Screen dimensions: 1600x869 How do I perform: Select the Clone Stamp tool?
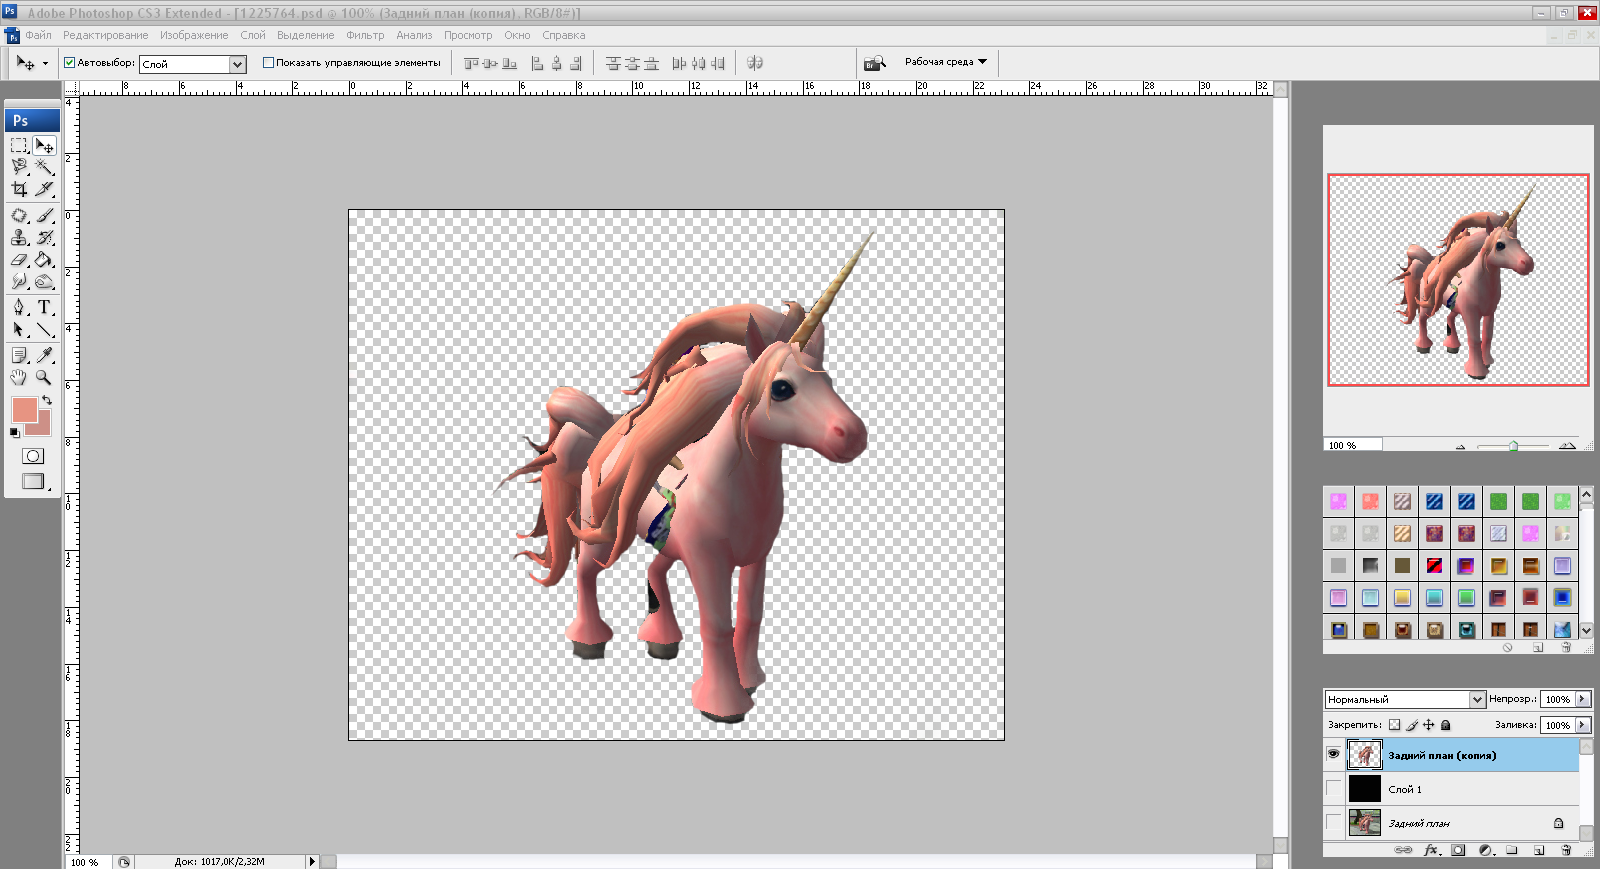[19, 237]
